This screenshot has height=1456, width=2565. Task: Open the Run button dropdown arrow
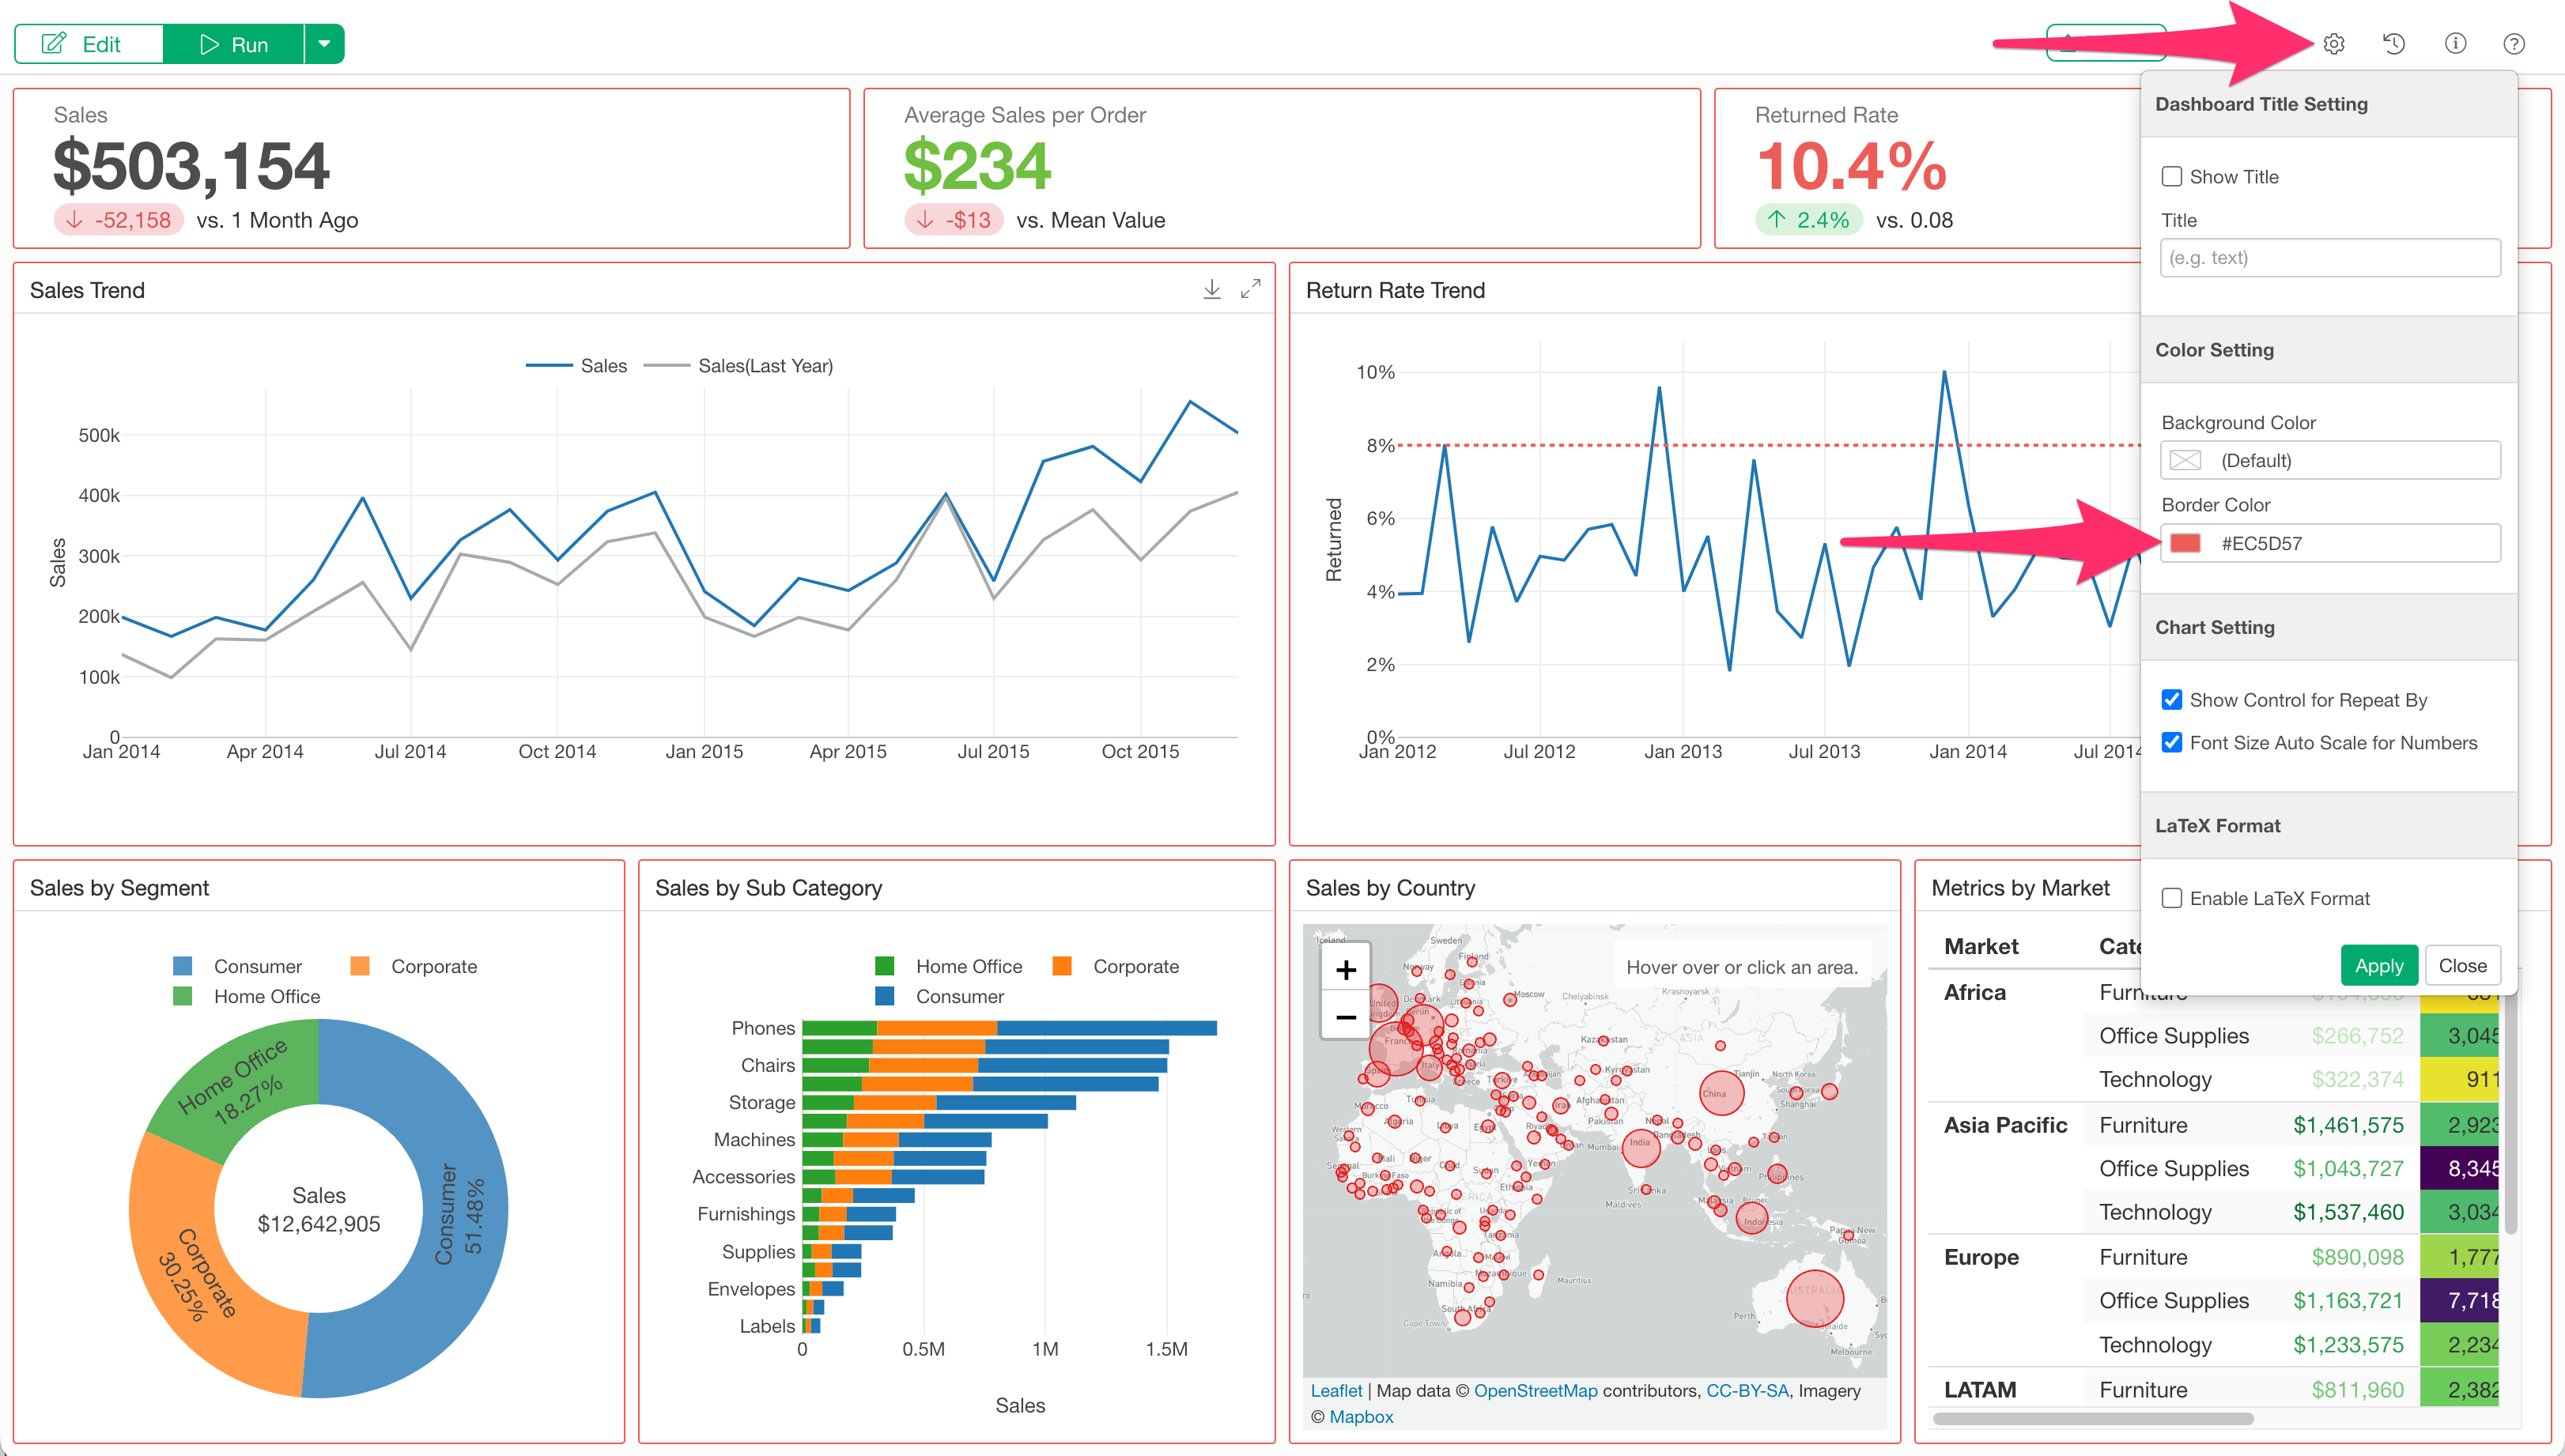(x=324, y=44)
